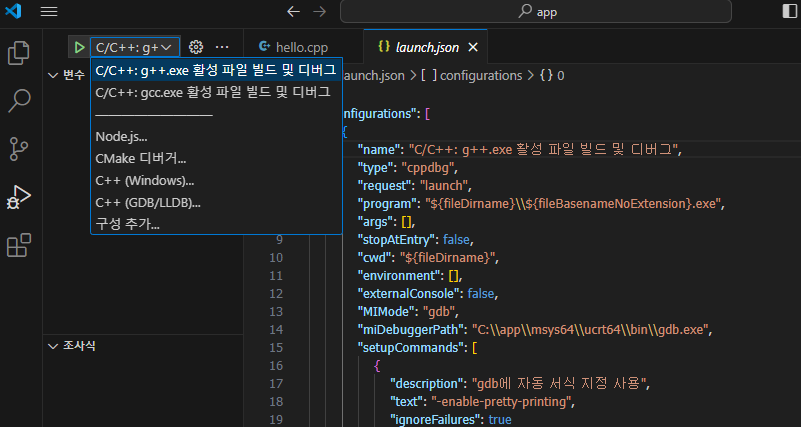This screenshot has height=427, width=801.
Task: Toggle the sidebar layout icon at top right
Action: (x=790, y=11)
